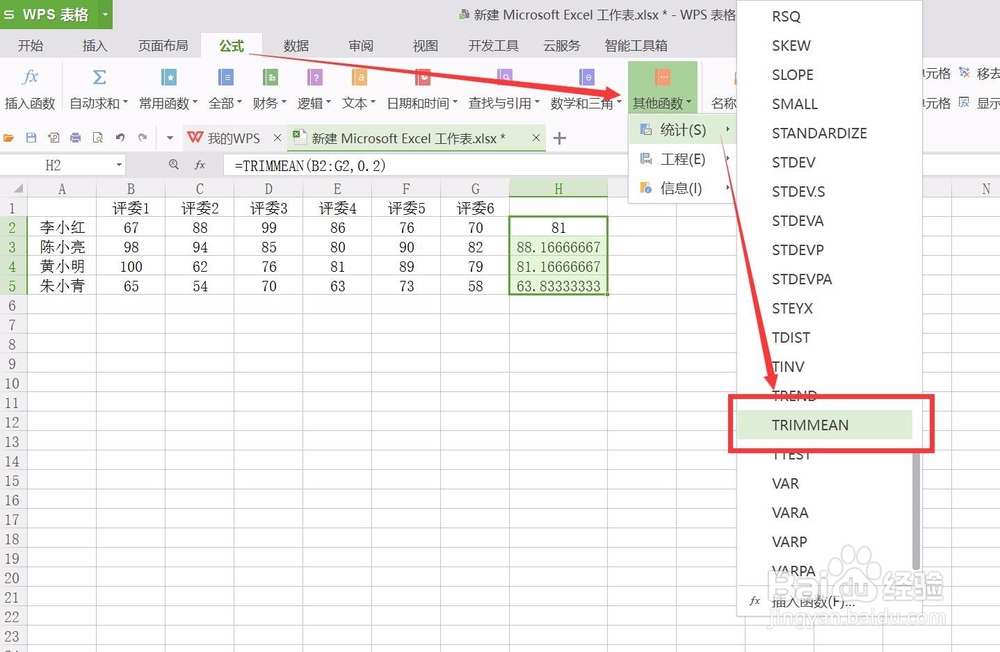Click the Other Functions (其他函数) icon
The width and height of the screenshot is (1000, 652).
[x=663, y=78]
